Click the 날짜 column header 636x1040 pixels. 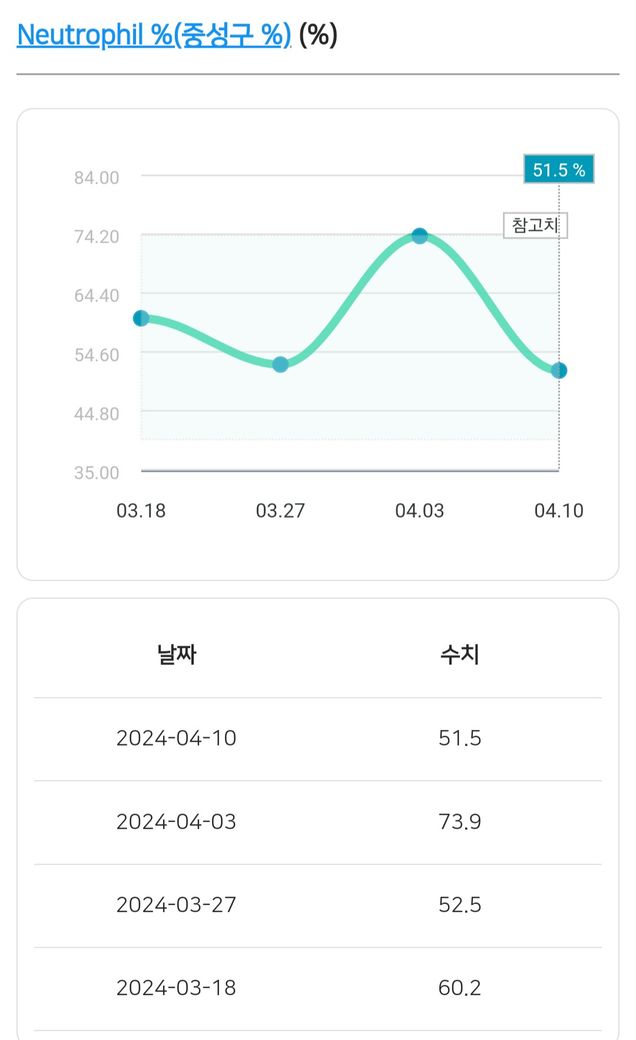tap(177, 656)
